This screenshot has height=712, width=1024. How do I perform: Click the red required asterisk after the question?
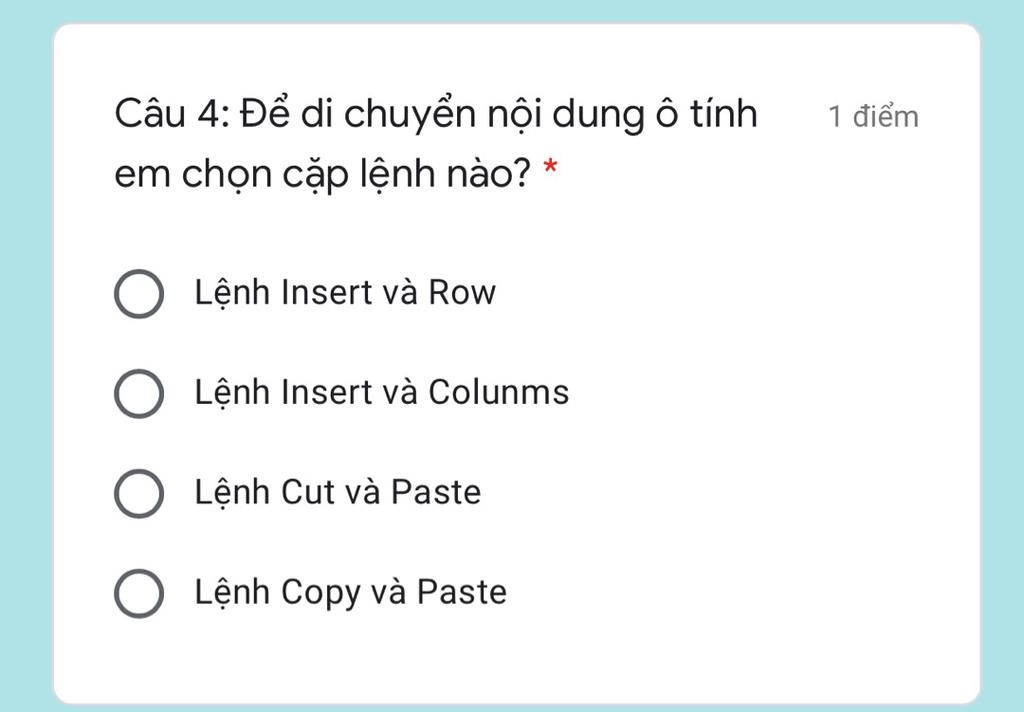(551, 167)
